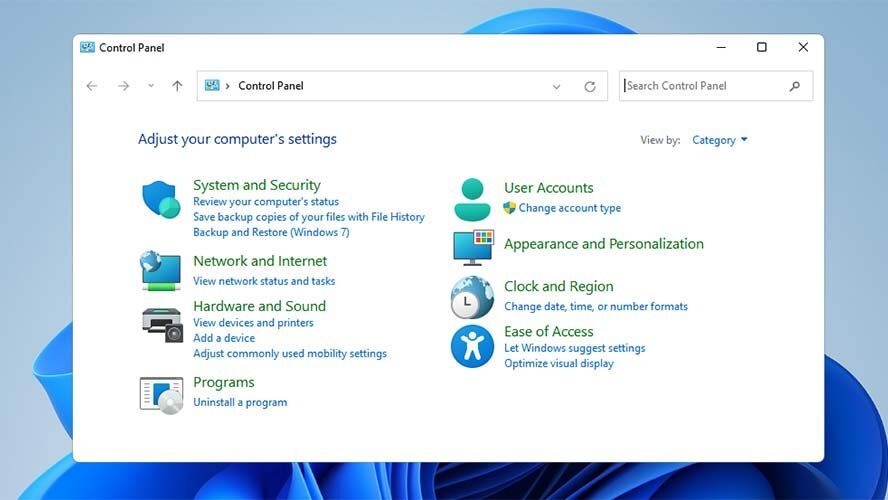The image size is (888, 500).
Task: Open the Network and Internet globe icon
Action: point(160,270)
